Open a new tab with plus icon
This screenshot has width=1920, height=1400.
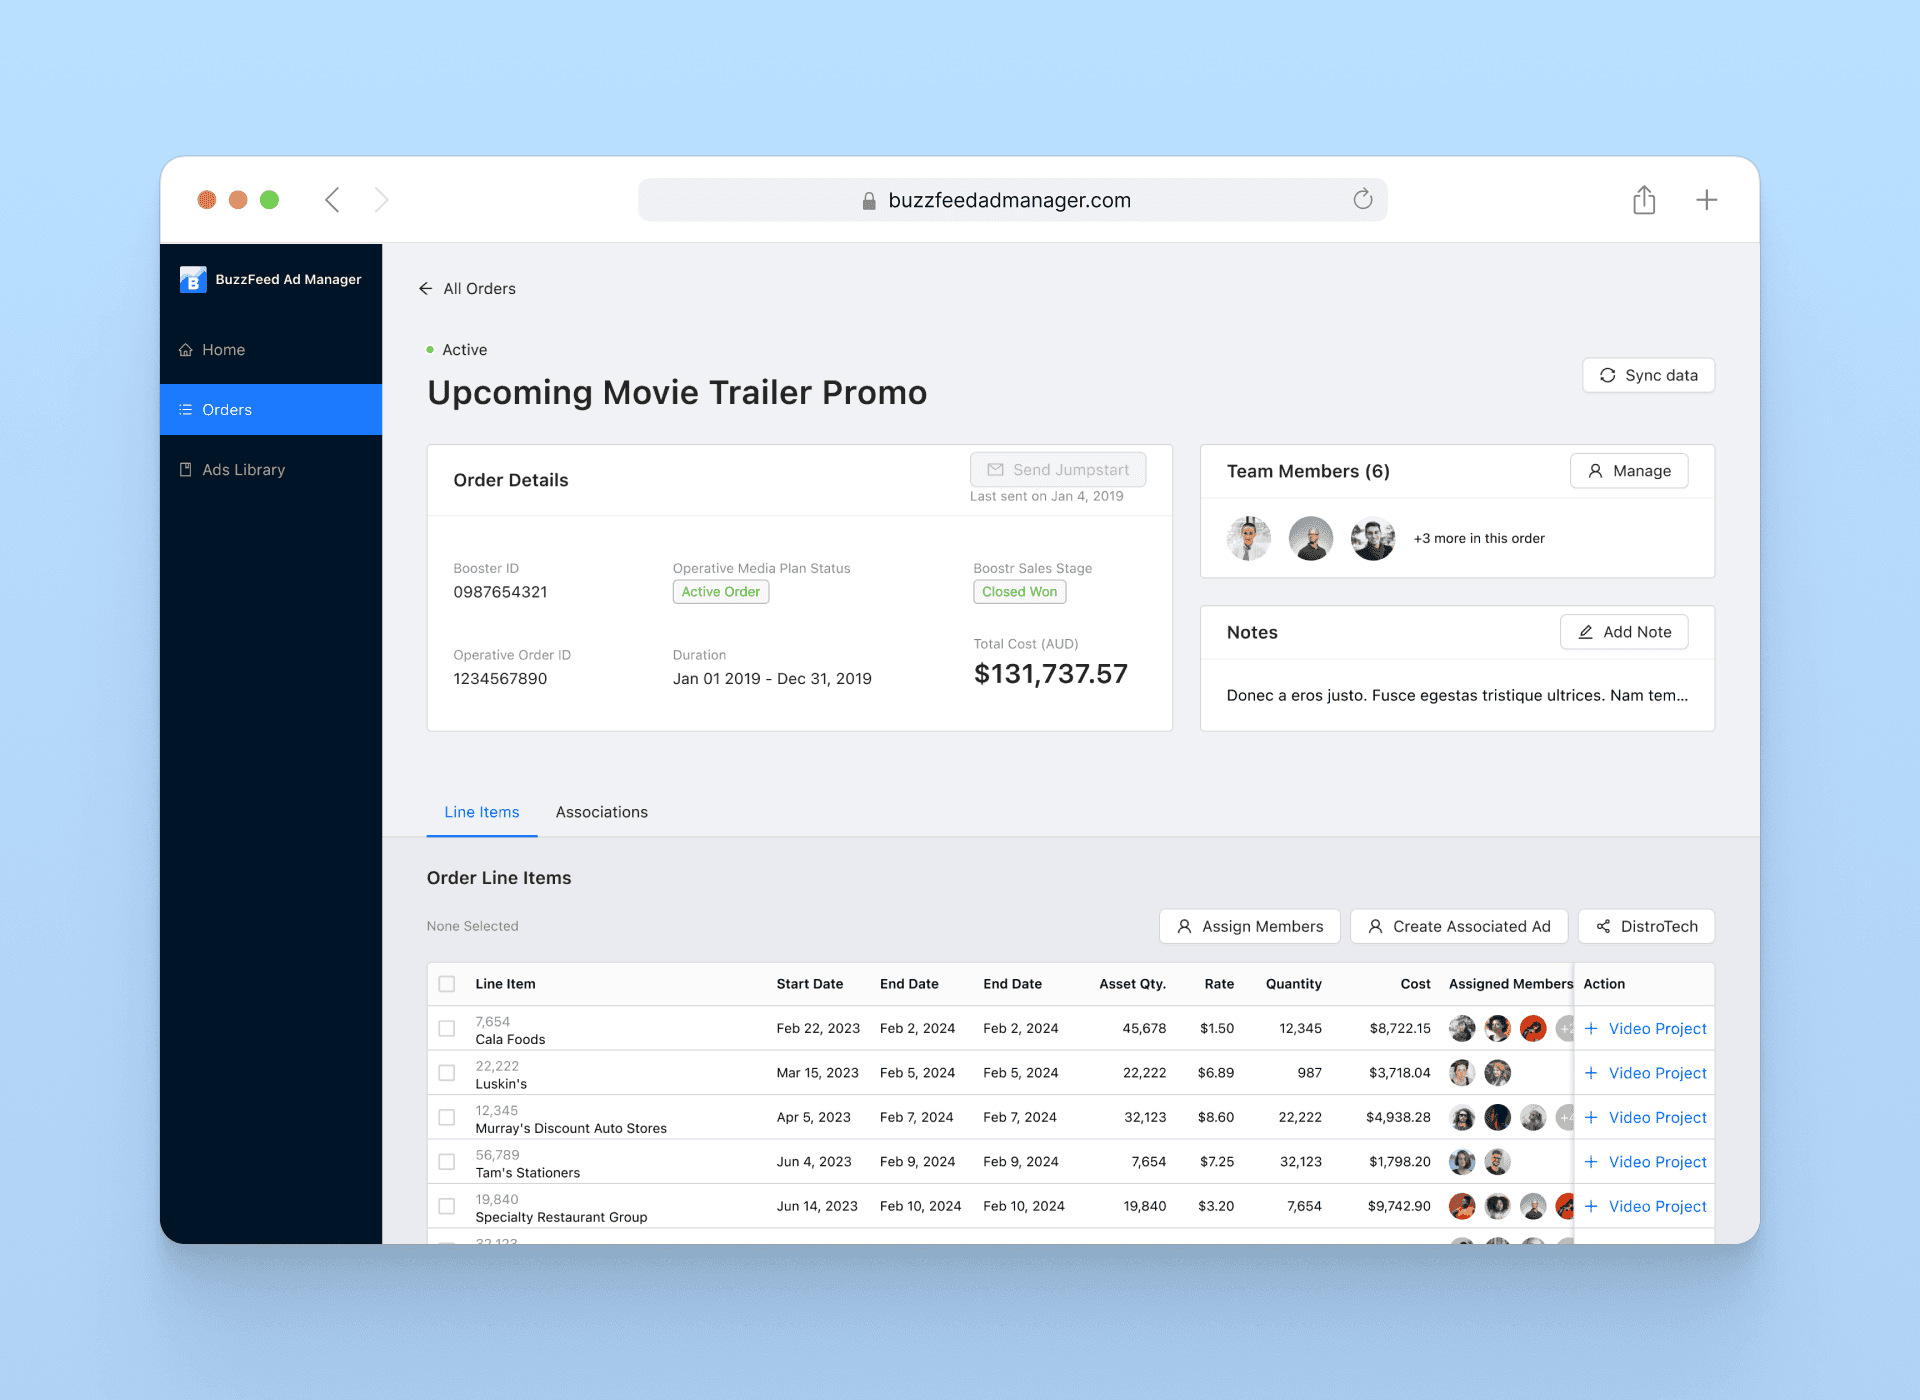click(x=1707, y=200)
